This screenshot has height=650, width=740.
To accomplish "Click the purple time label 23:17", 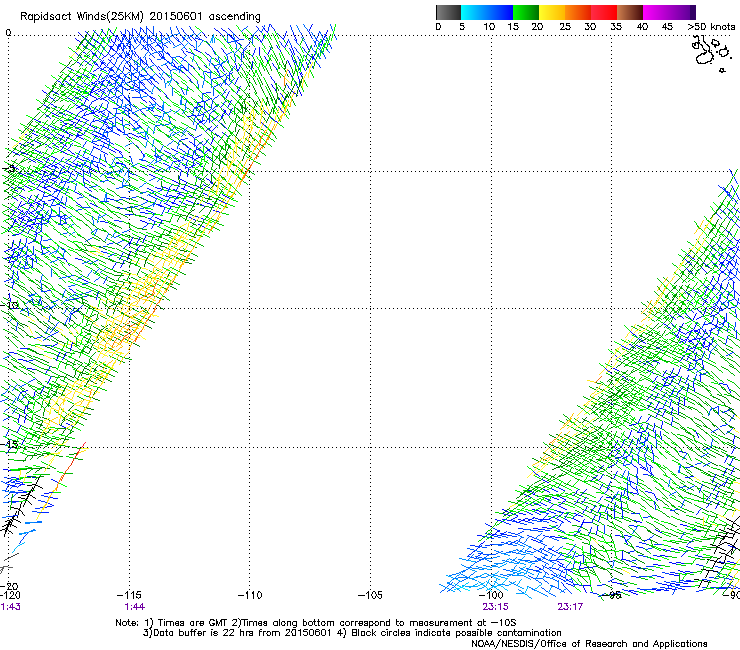I will point(570,607).
